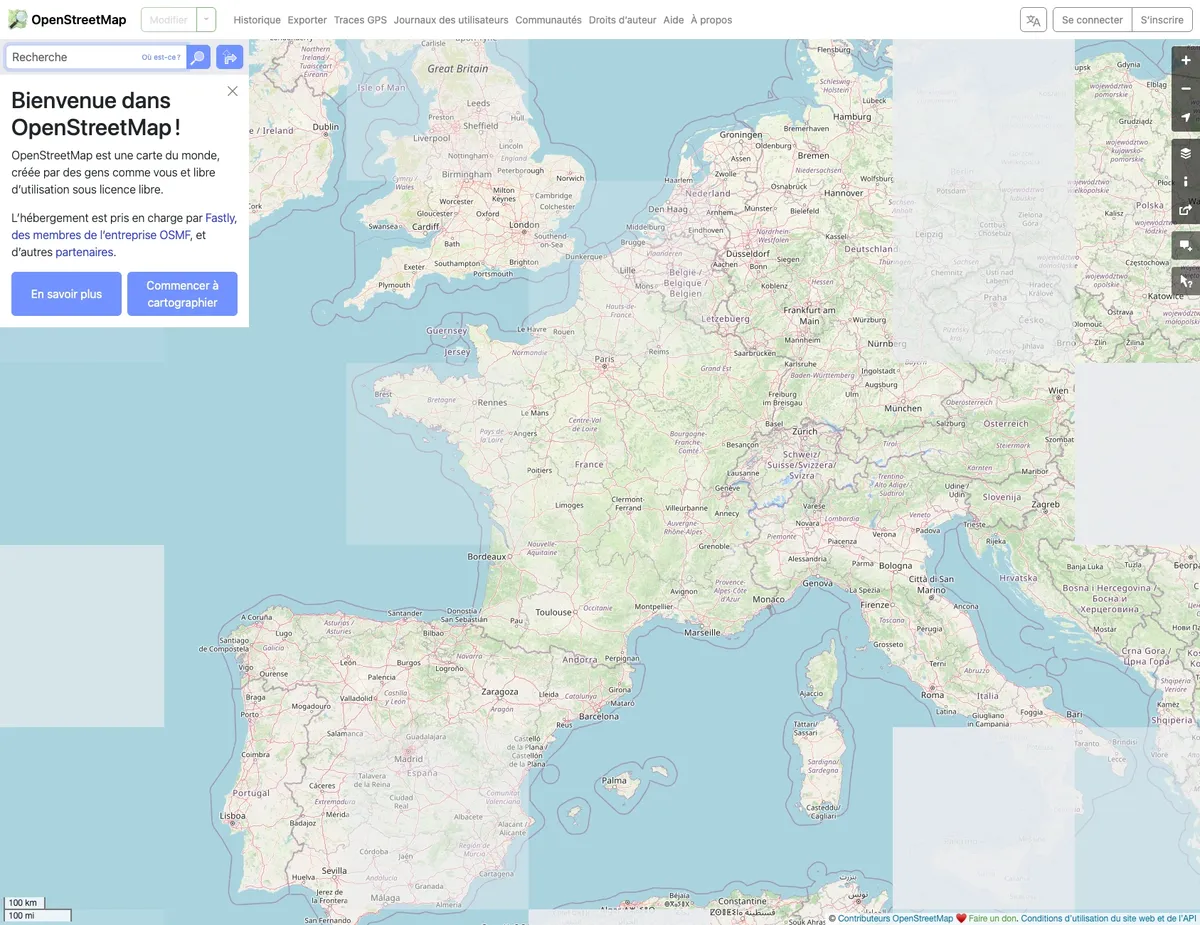The height and width of the screenshot is (925, 1200).
Task: Click the Zaragoza label on the map
Action: click(500, 691)
